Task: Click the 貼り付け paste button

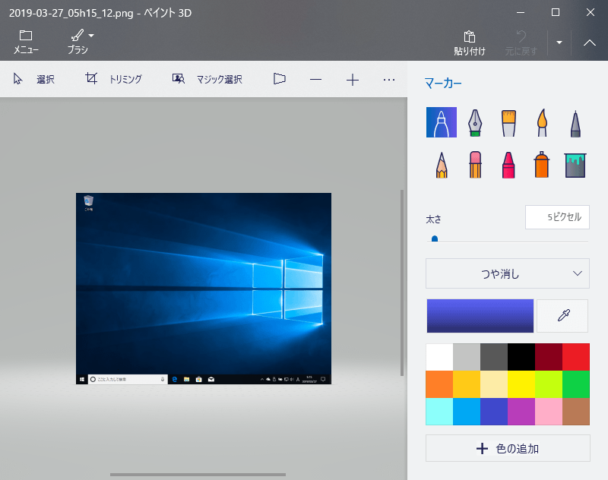Action: click(x=469, y=43)
